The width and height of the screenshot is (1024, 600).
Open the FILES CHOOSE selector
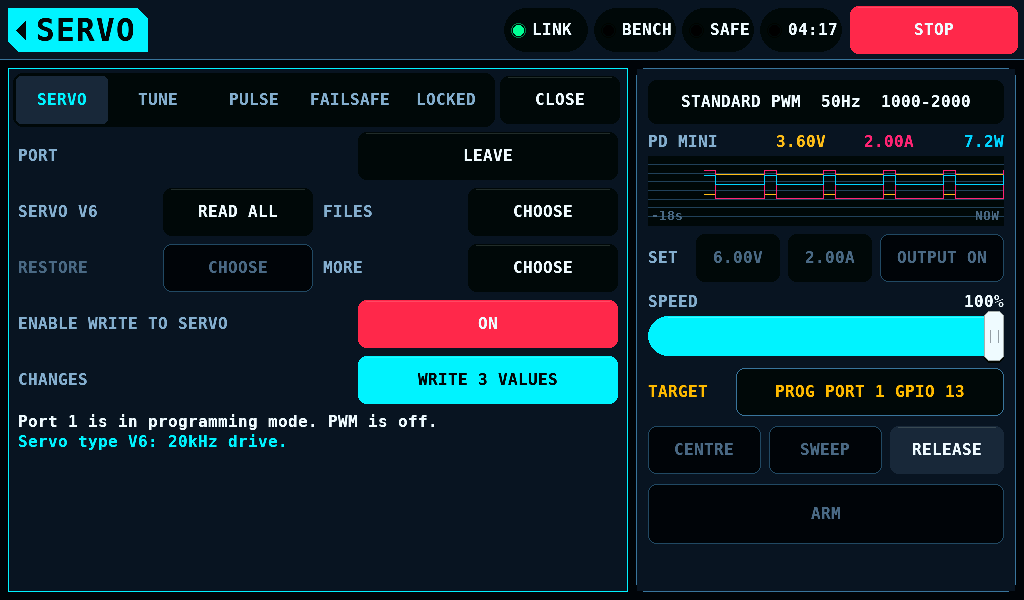click(543, 212)
